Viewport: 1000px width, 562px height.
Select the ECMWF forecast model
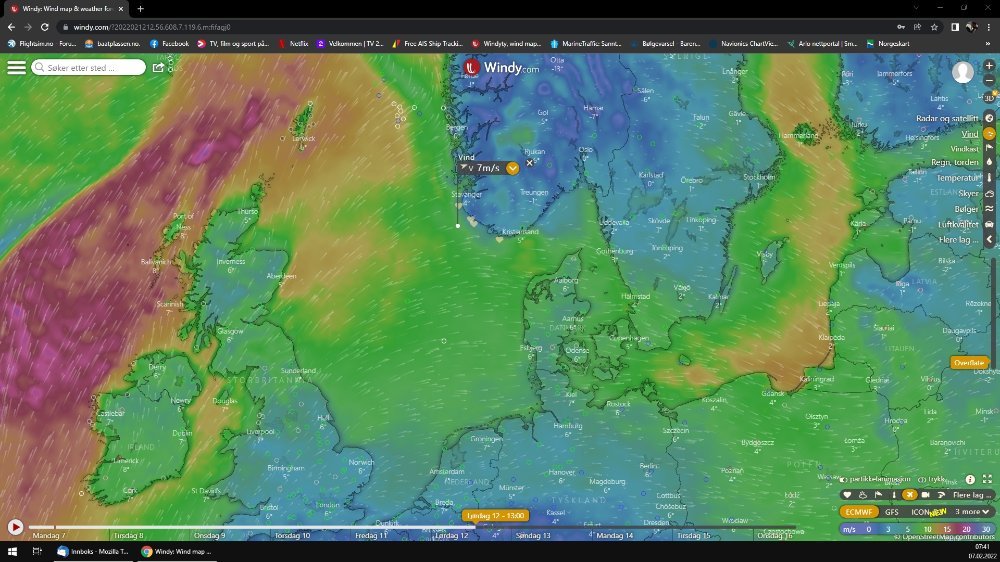pyautogui.click(x=858, y=512)
